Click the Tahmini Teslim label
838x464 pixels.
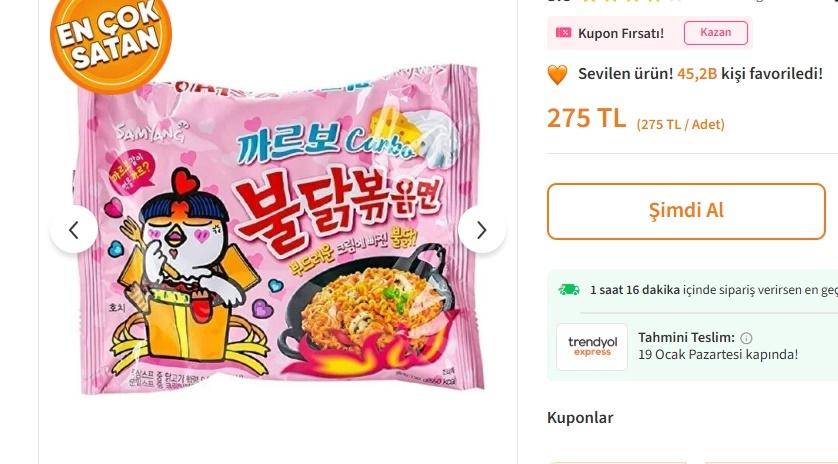[x=686, y=338]
